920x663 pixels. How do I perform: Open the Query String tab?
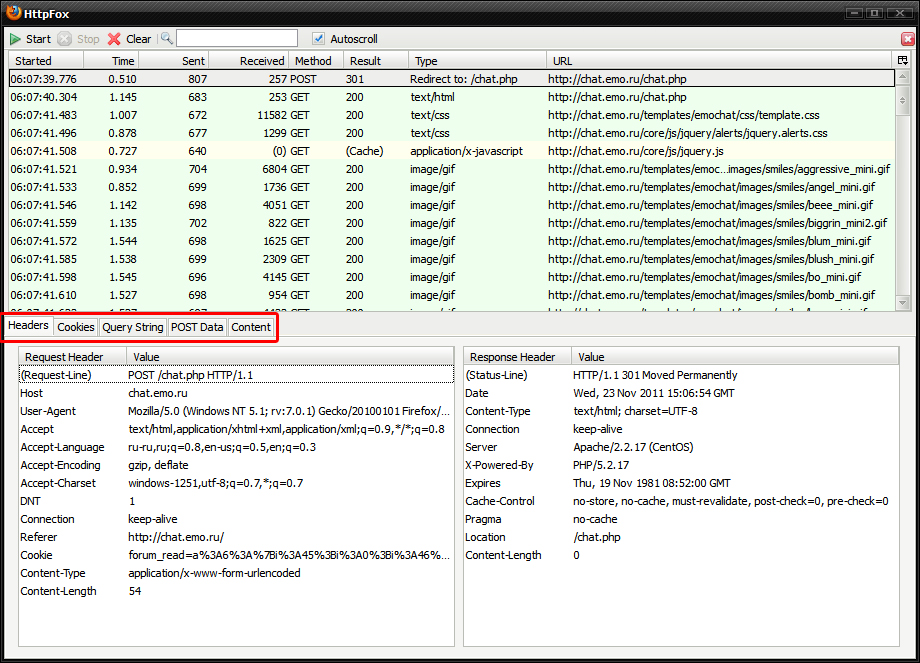click(x=133, y=327)
